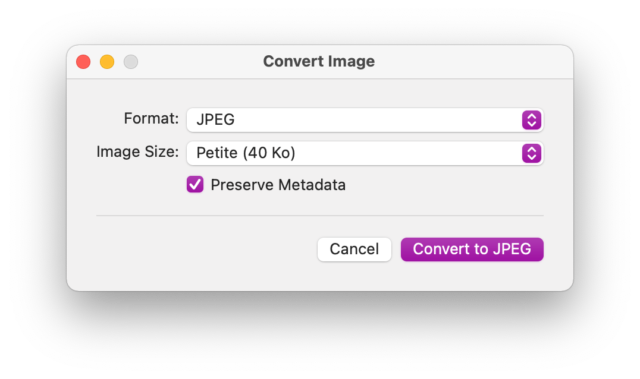Uncheck the Preserve Metadata checkbox

coord(195,184)
